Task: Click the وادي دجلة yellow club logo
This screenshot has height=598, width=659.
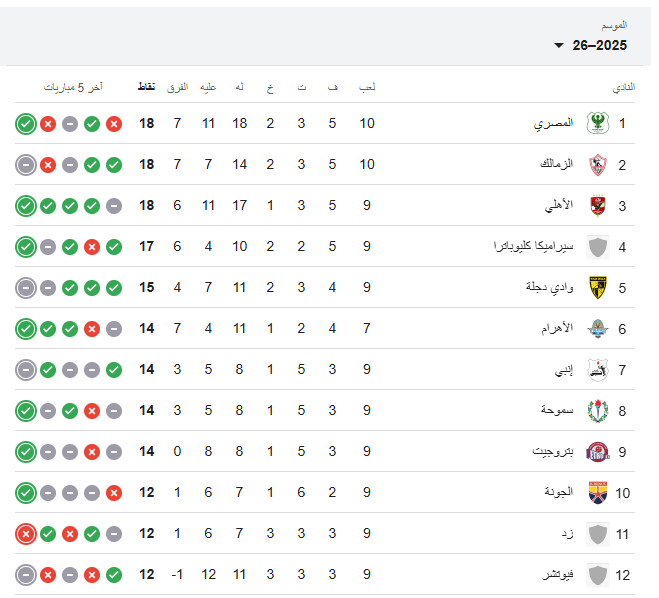Action: click(x=598, y=288)
